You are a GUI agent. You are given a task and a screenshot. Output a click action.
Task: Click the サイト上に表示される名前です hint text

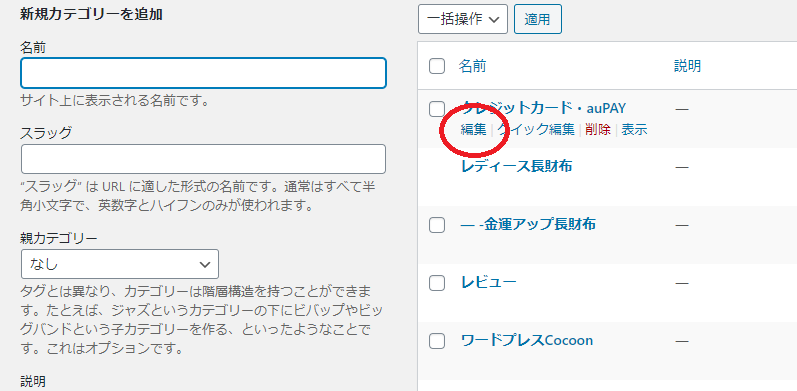(115, 100)
